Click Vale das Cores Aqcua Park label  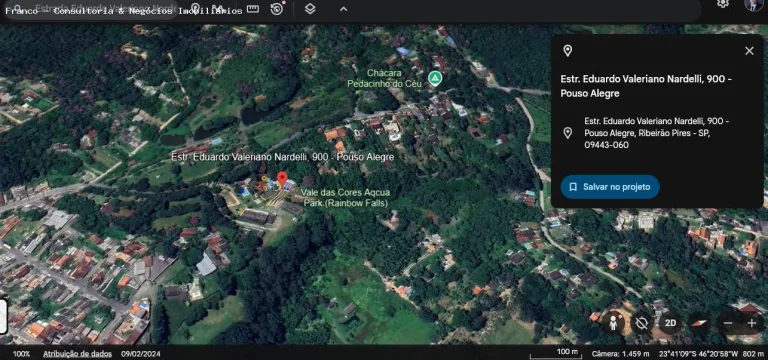[344, 198]
